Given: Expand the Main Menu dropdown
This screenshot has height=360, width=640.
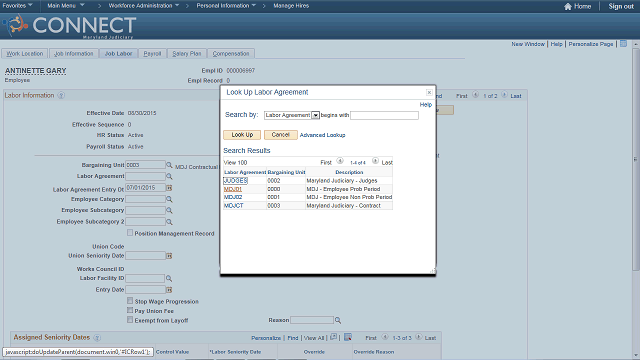Looking at the screenshot, I should pos(66,6).
